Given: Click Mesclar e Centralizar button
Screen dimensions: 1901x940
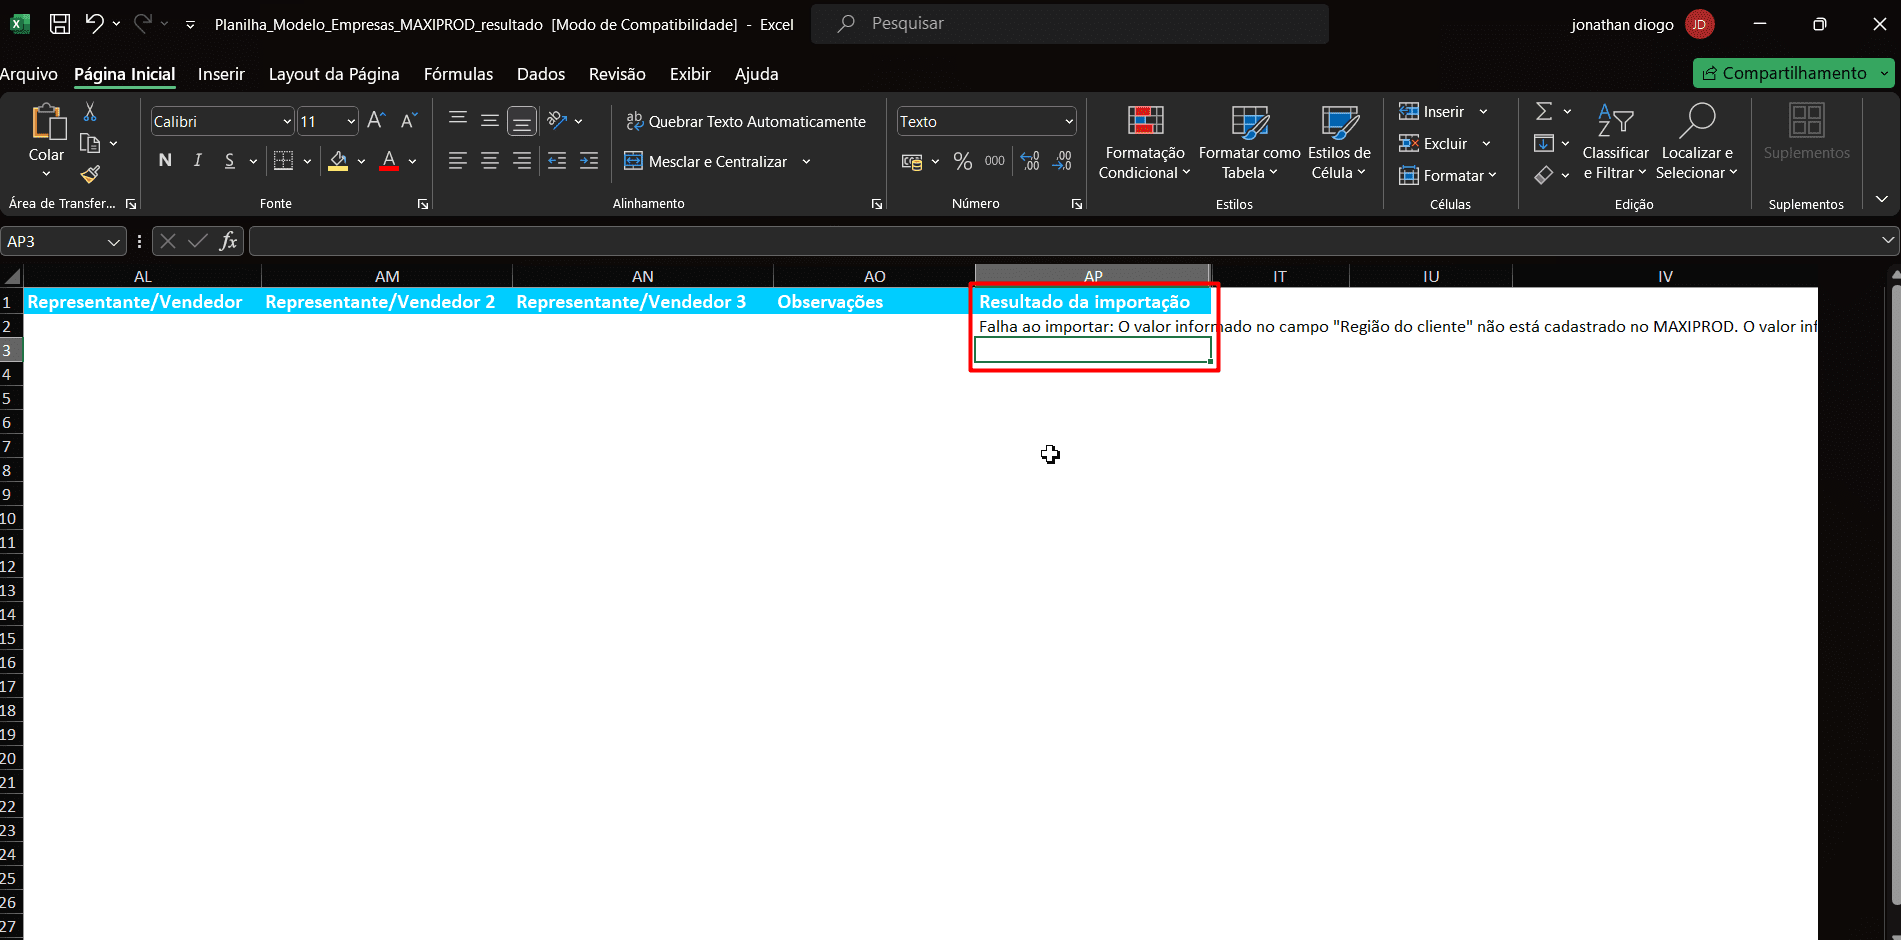Looking at the screenshot, I should tap(706, 161).
